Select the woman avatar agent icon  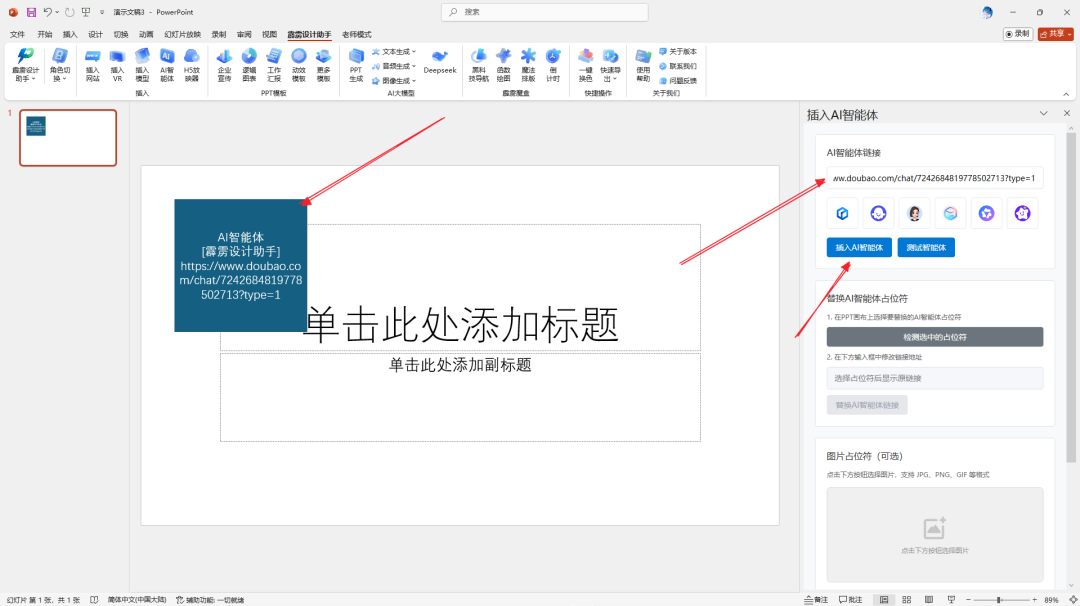coord(914,213)
